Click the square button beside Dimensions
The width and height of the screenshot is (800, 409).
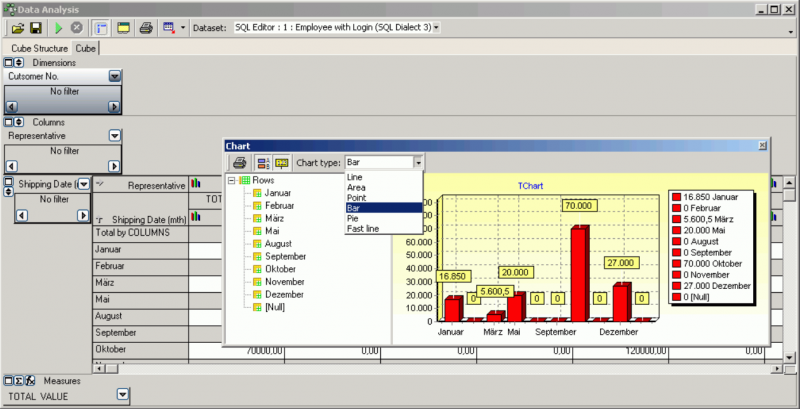pos(8,63)
